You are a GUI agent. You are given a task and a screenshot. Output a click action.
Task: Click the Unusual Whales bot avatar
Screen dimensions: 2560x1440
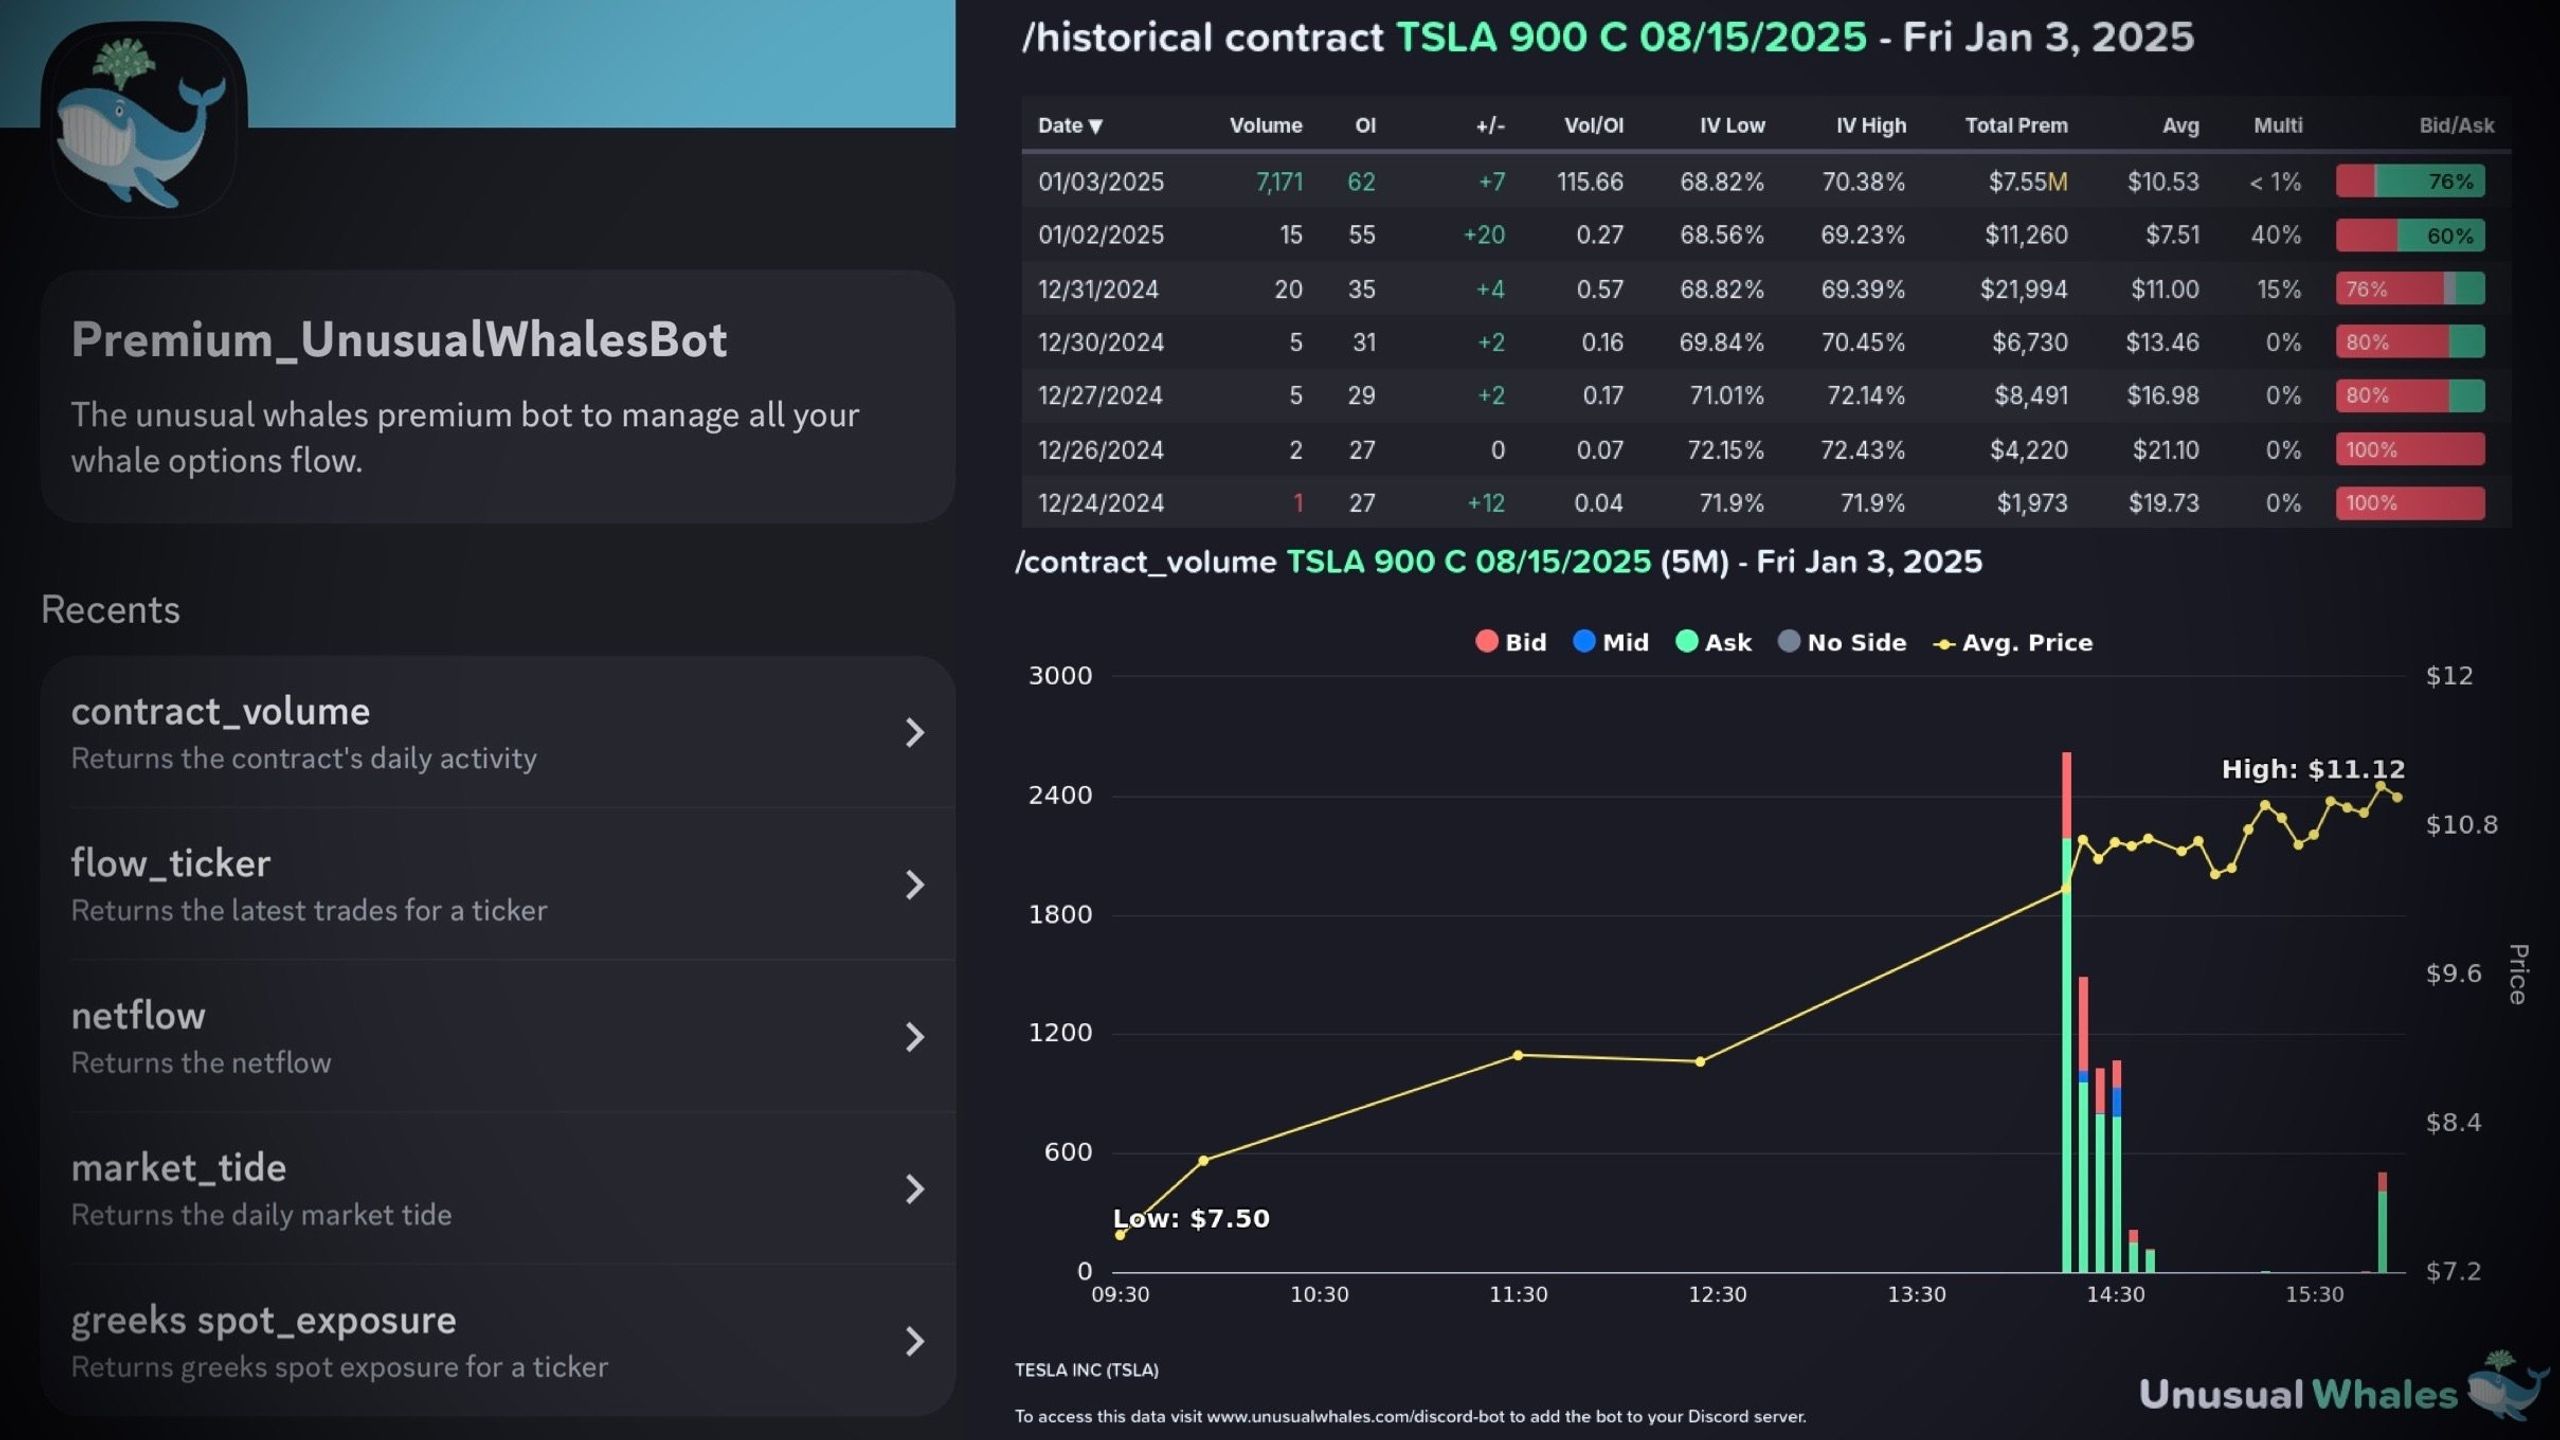(x=144, y=120)
